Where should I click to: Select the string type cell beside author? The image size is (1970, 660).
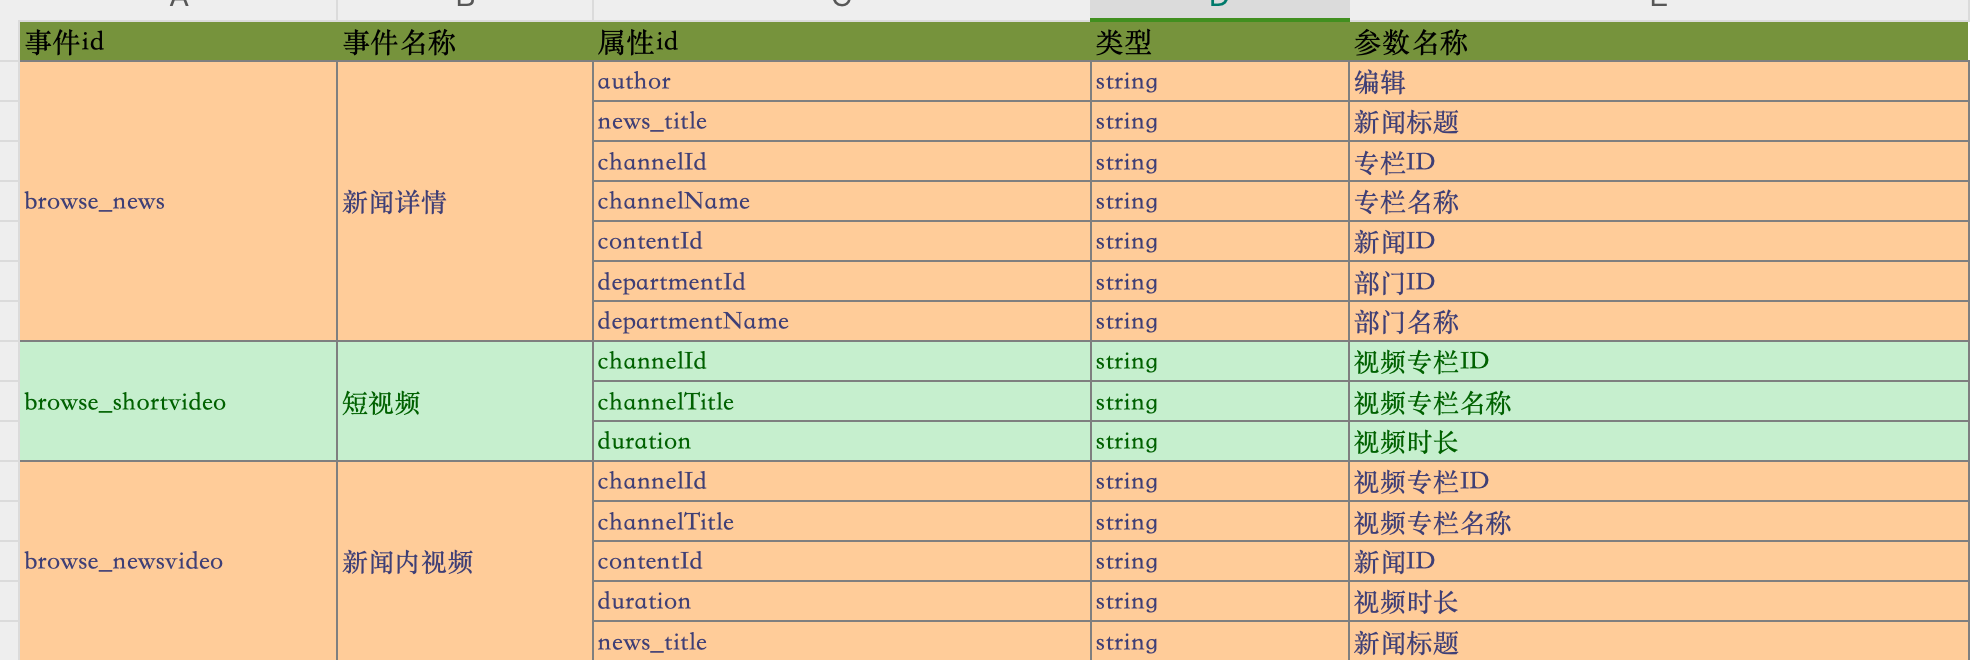pos(1220,81)
